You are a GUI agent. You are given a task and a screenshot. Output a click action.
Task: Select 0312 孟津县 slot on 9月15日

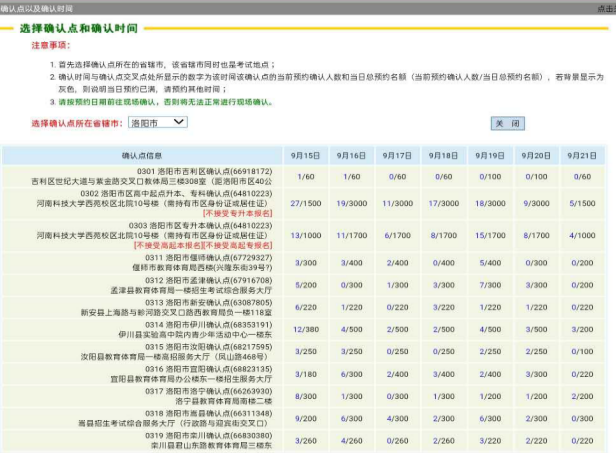click(305, 285)
